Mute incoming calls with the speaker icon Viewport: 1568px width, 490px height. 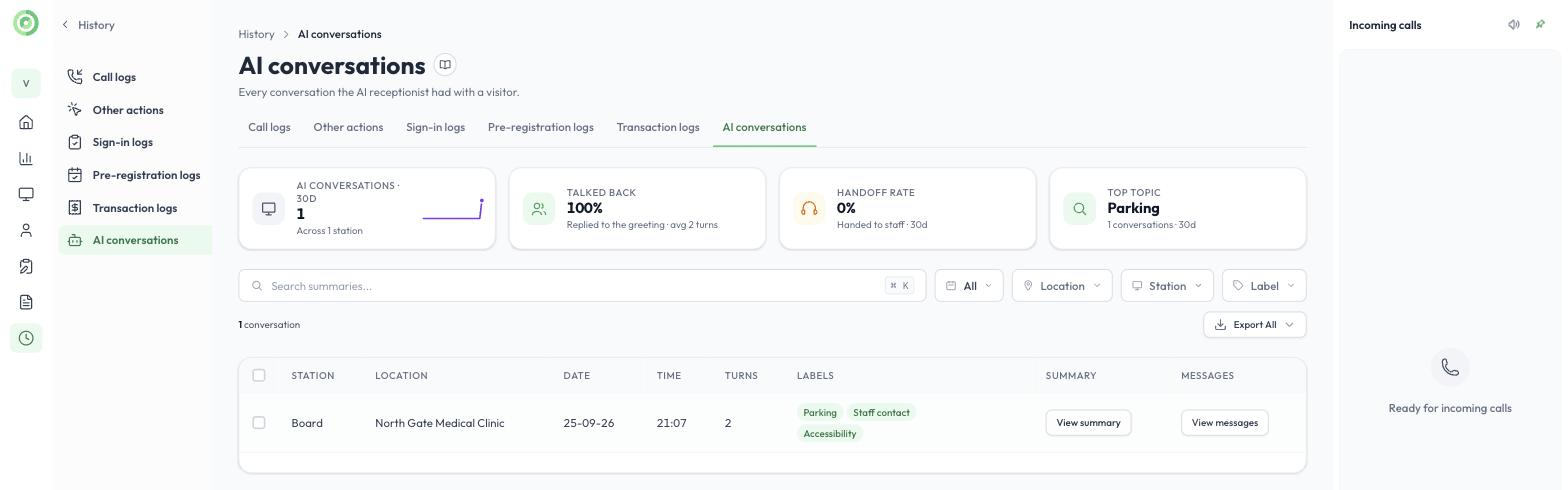pyautogui.click(x=1514, y=25)
